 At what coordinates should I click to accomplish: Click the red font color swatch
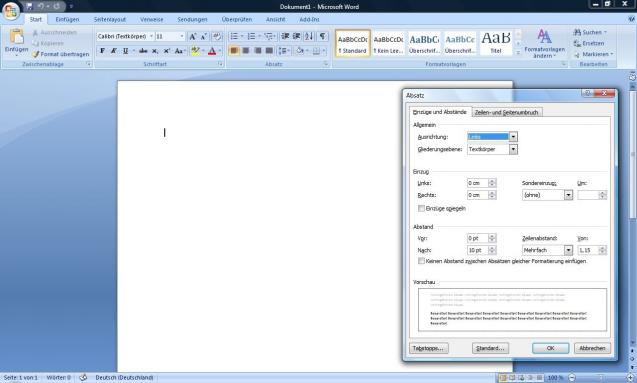tap(212, 51)
